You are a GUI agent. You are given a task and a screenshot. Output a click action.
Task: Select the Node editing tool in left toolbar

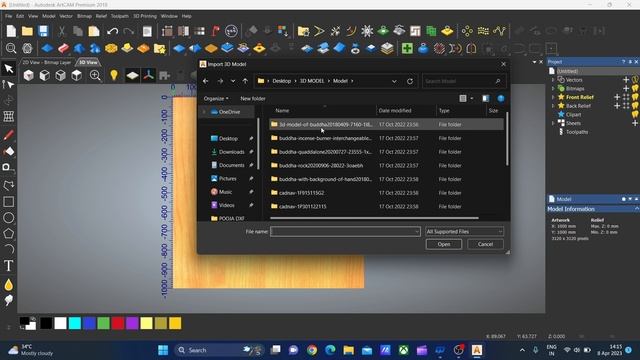[9, 84]
